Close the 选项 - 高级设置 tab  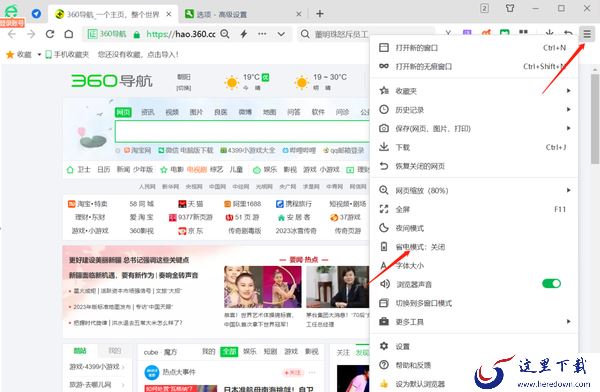click(x=299, y=14)
